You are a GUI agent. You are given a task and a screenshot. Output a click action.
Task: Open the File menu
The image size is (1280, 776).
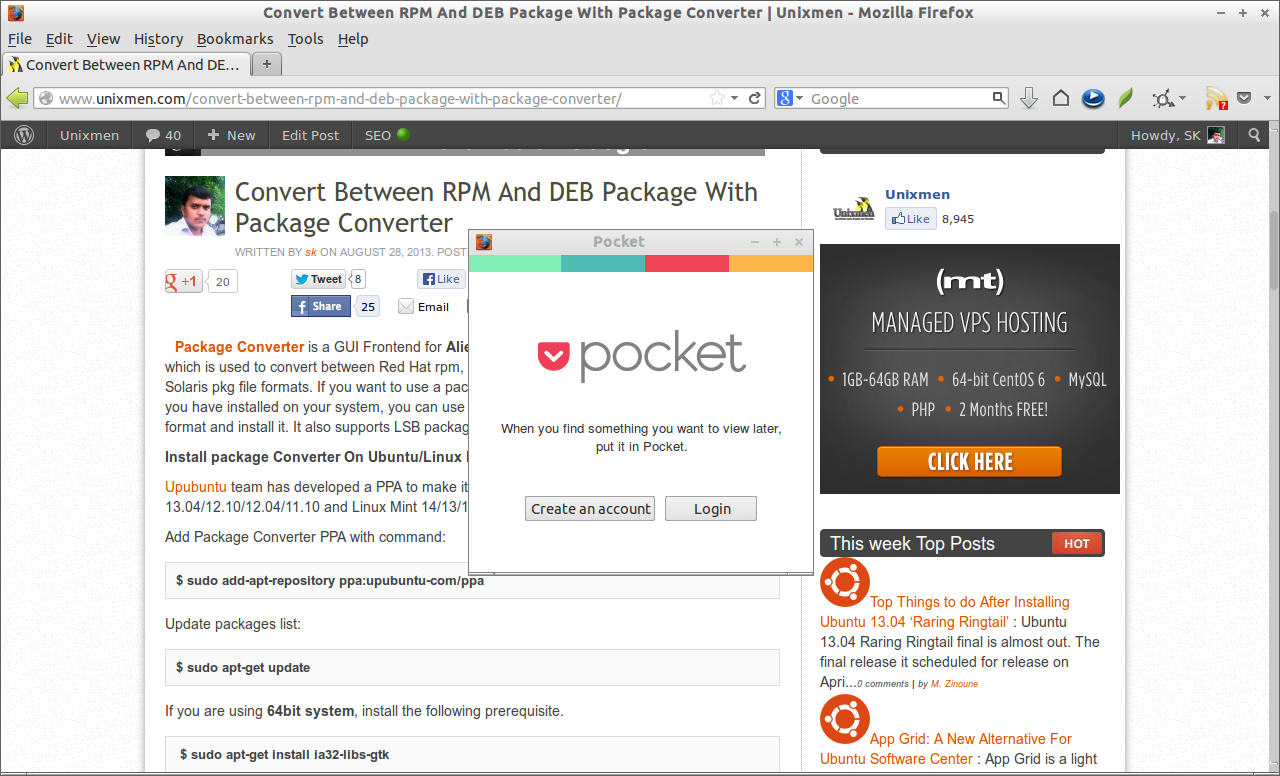20,39
